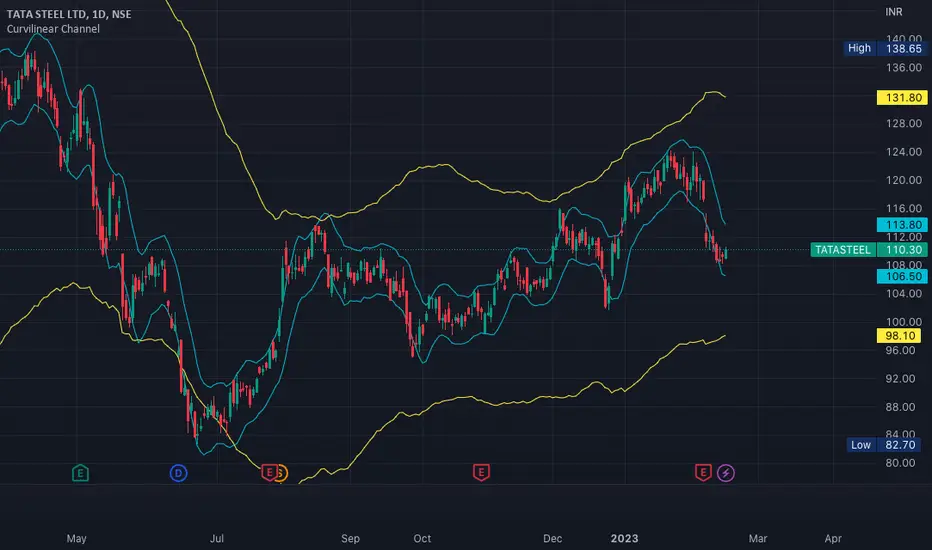
Task: Select the Curvilinear Channel indicator label
Action: coord(53,29)
